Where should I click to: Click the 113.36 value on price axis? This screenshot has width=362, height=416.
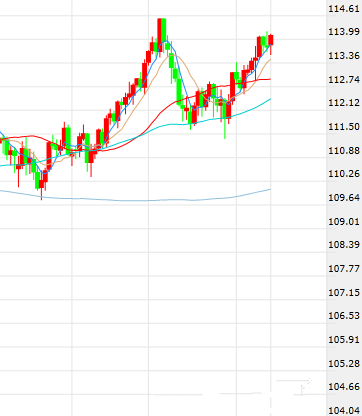tap(344, 55)
